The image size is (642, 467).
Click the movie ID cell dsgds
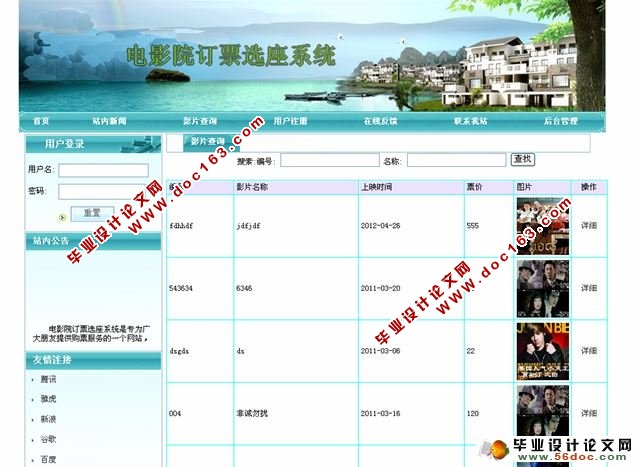tap(179, 351)
